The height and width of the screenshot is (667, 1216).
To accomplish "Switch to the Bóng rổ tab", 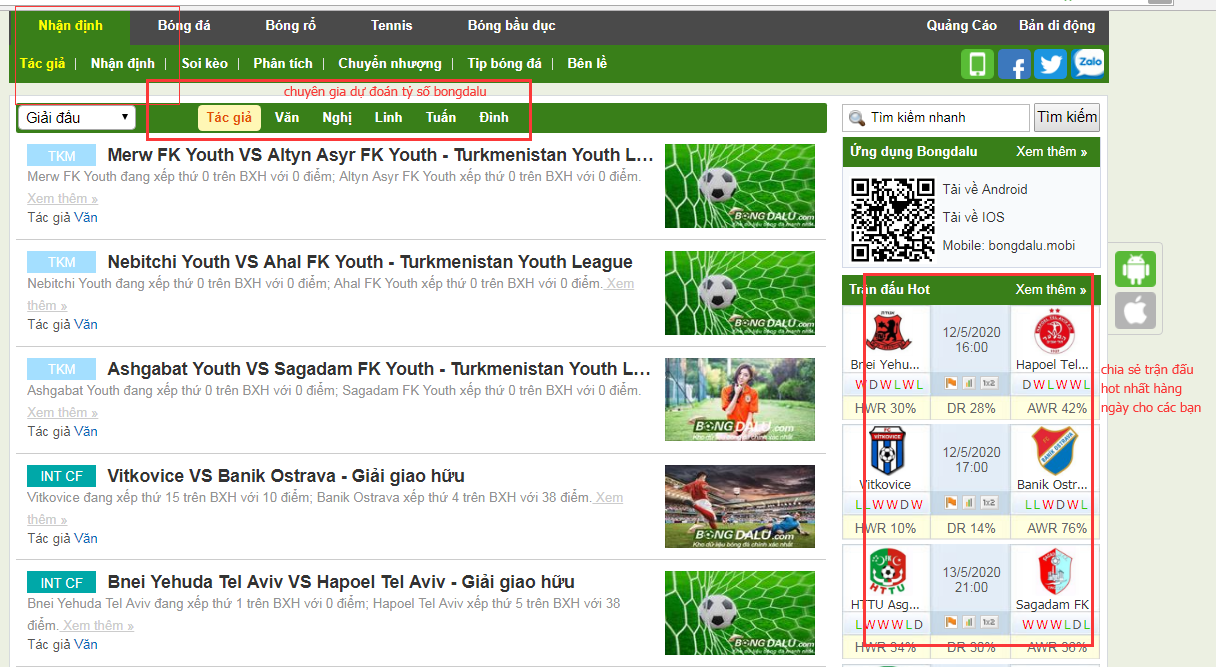I will click(290, 26).
